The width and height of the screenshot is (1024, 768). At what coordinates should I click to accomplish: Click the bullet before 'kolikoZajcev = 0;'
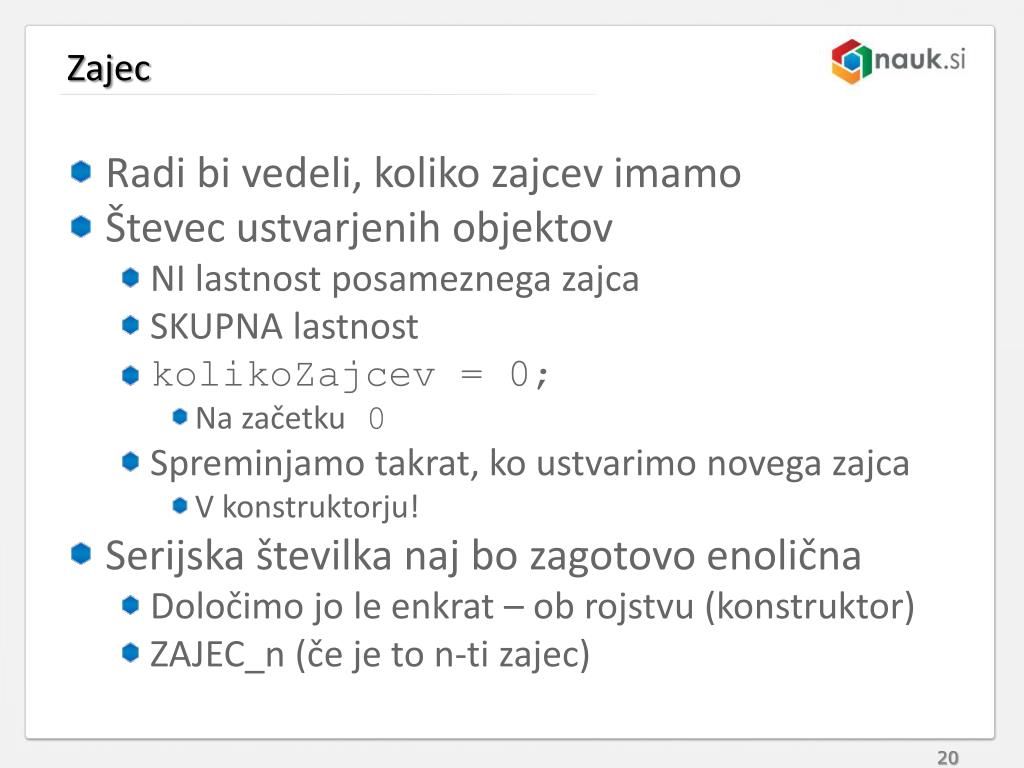click(131, 375)
